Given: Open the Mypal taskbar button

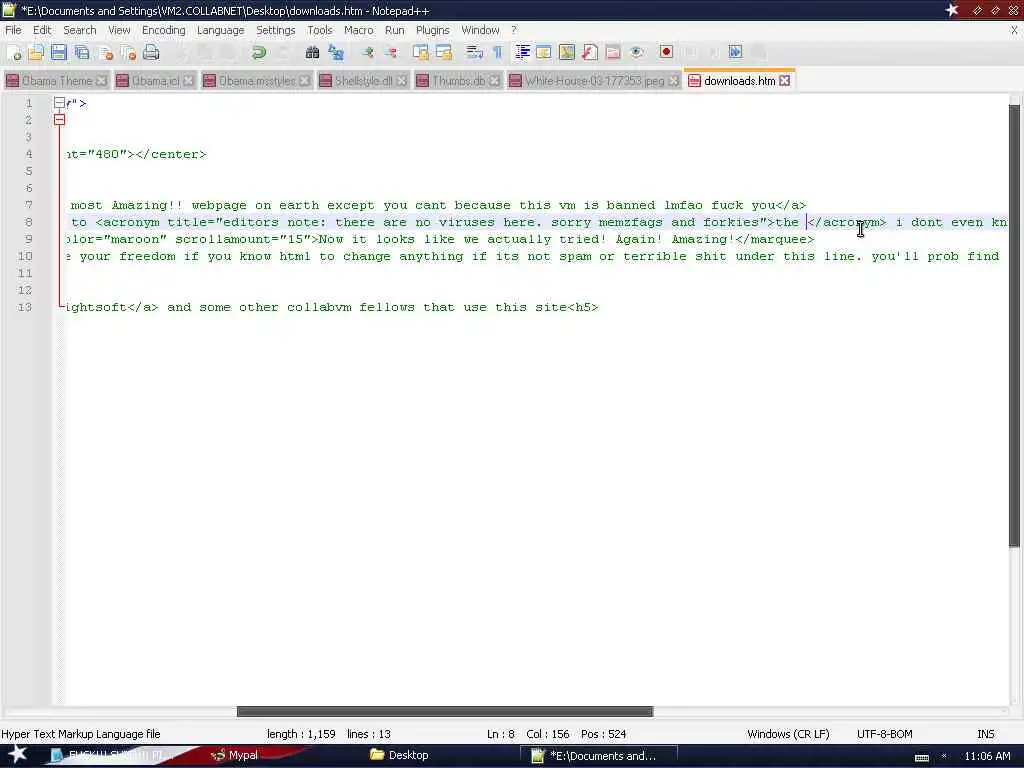Looking at the screenshot, I should pyautogui.click(x=235, y=756).
